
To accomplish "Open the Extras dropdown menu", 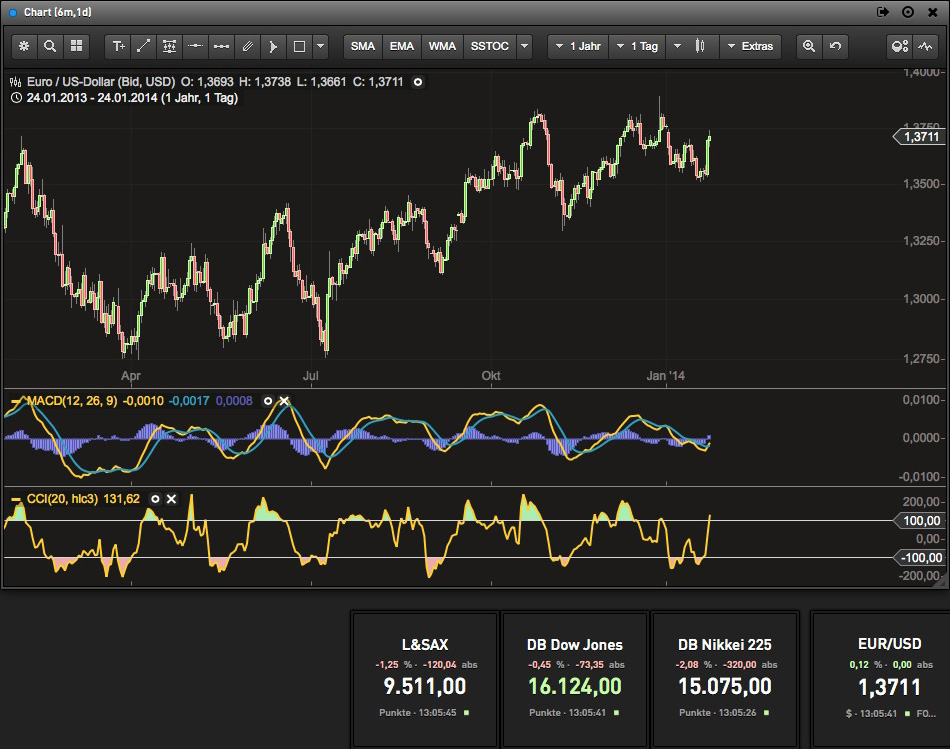I will pyautogui.click(x=750, y=46).
